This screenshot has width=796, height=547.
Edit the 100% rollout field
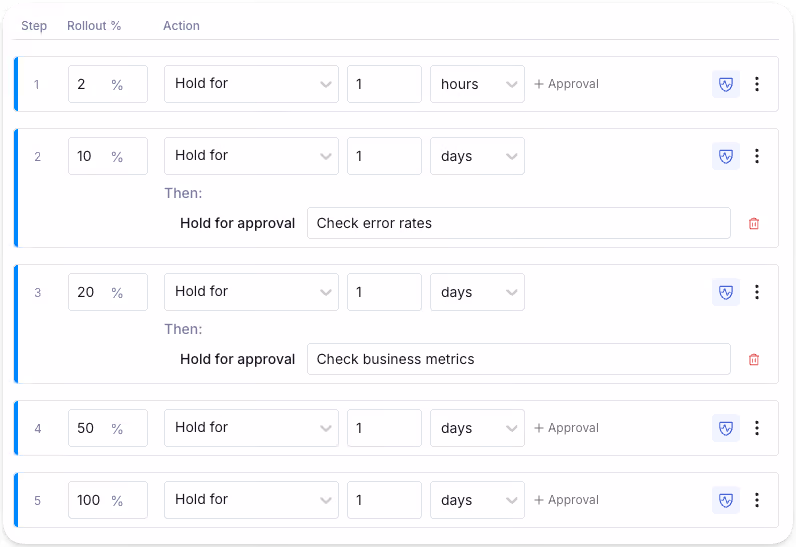pyautogui.click(x=108, y=500)
